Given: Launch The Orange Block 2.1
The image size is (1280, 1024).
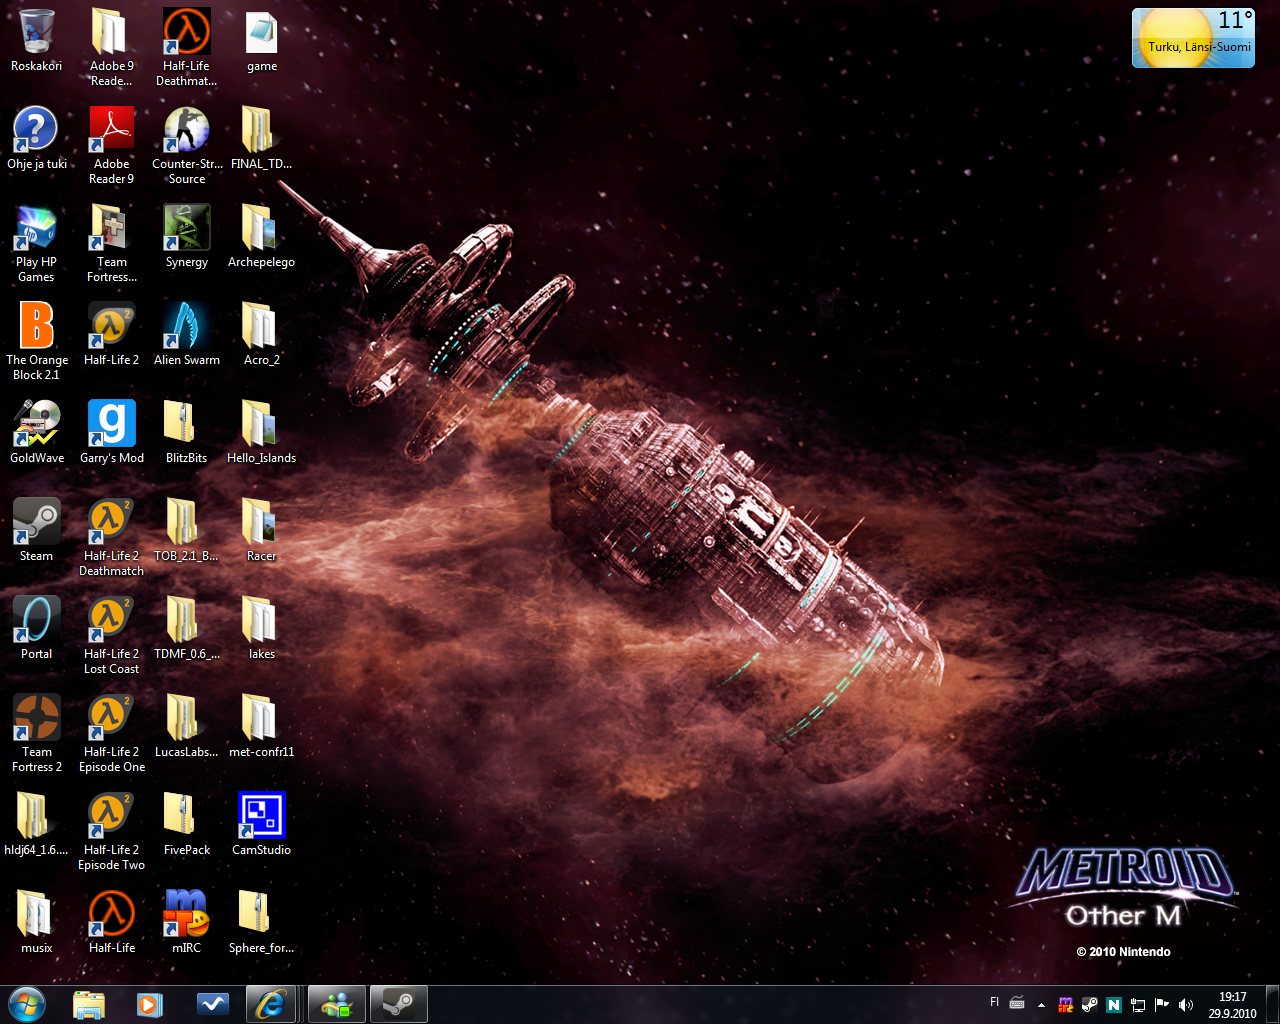Looking at the screenshot, I should [37, 342].
